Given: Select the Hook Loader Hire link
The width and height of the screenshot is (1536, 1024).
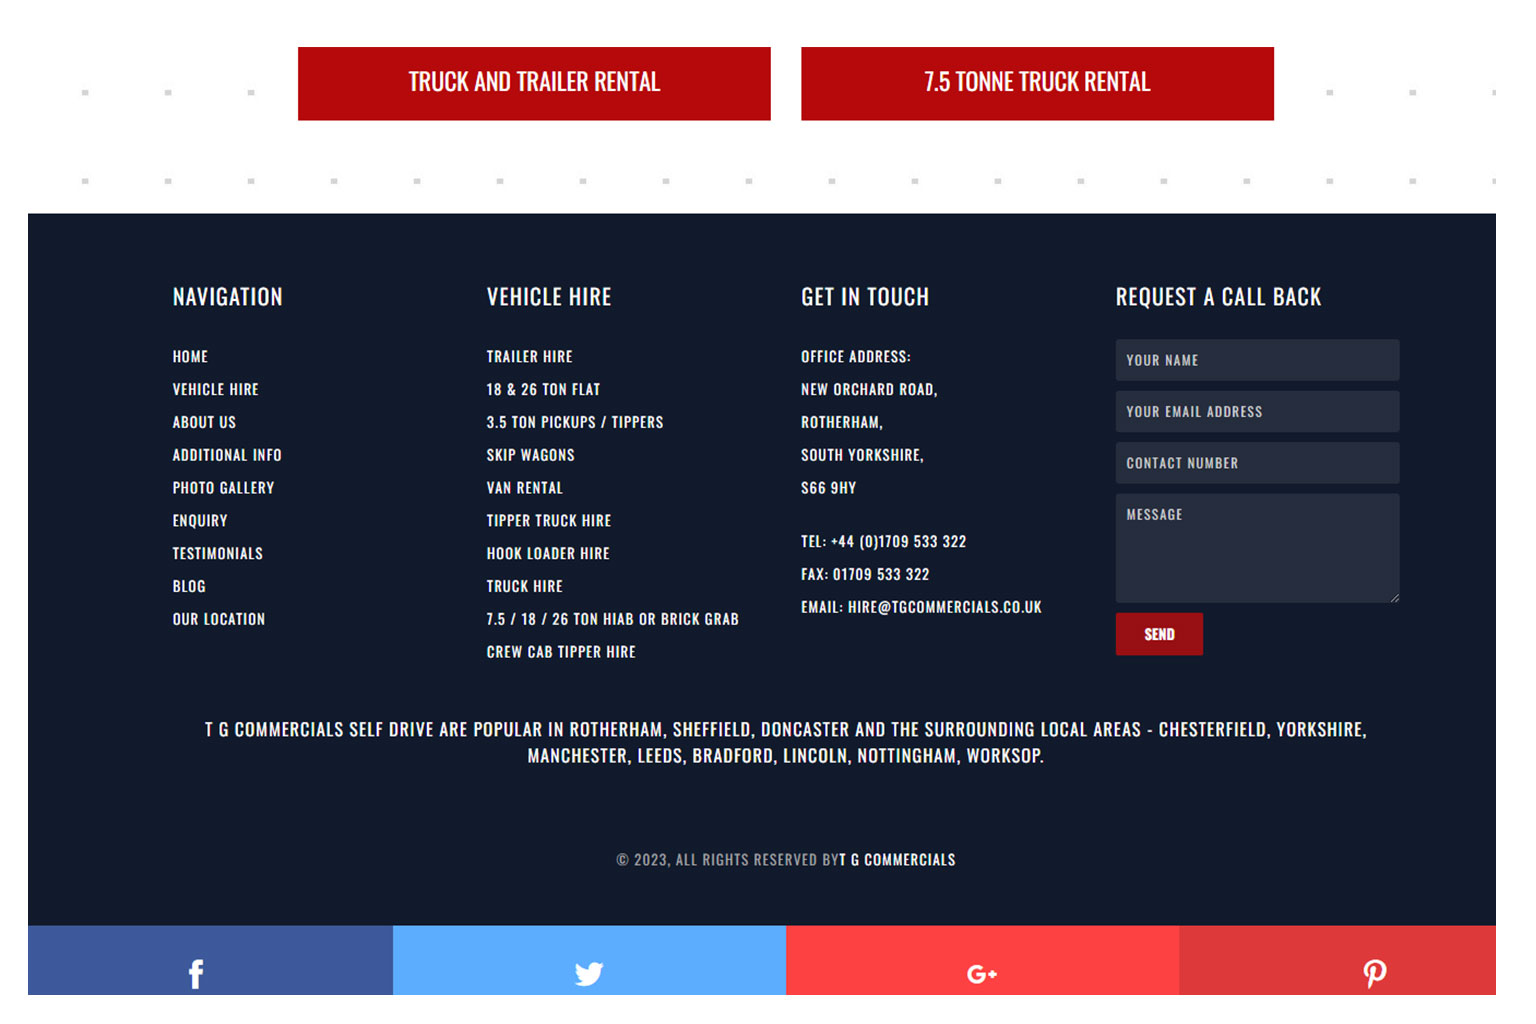Looking at the screenshot, I should coord(547,554).
